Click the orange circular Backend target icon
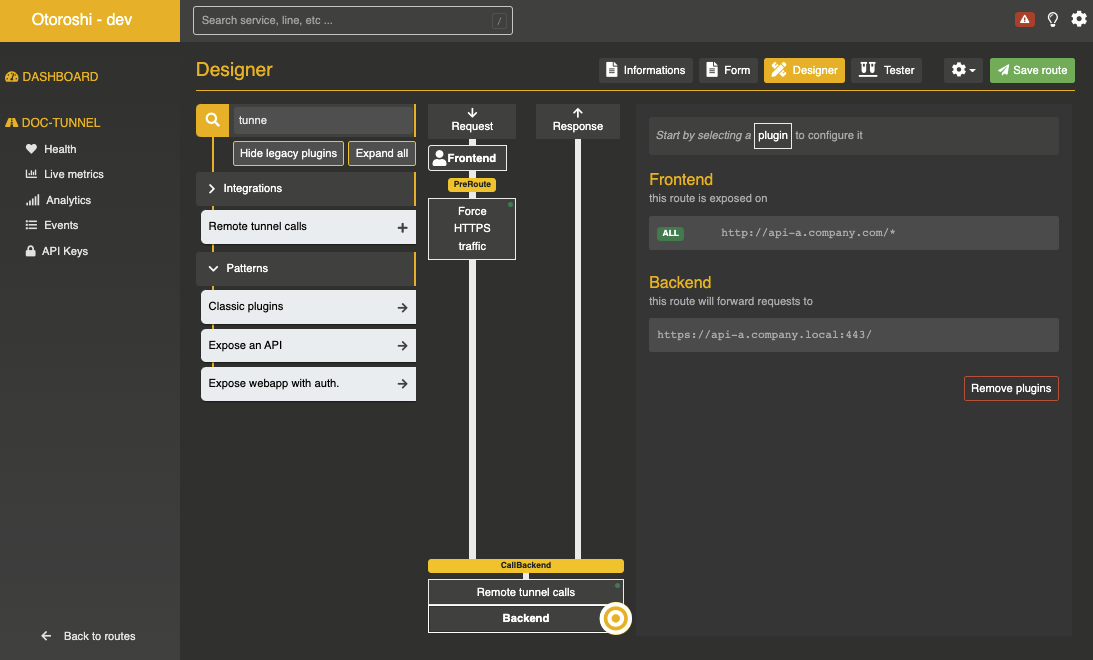The width and height of the screenshot is (1093, 660). tap(616, 619)
